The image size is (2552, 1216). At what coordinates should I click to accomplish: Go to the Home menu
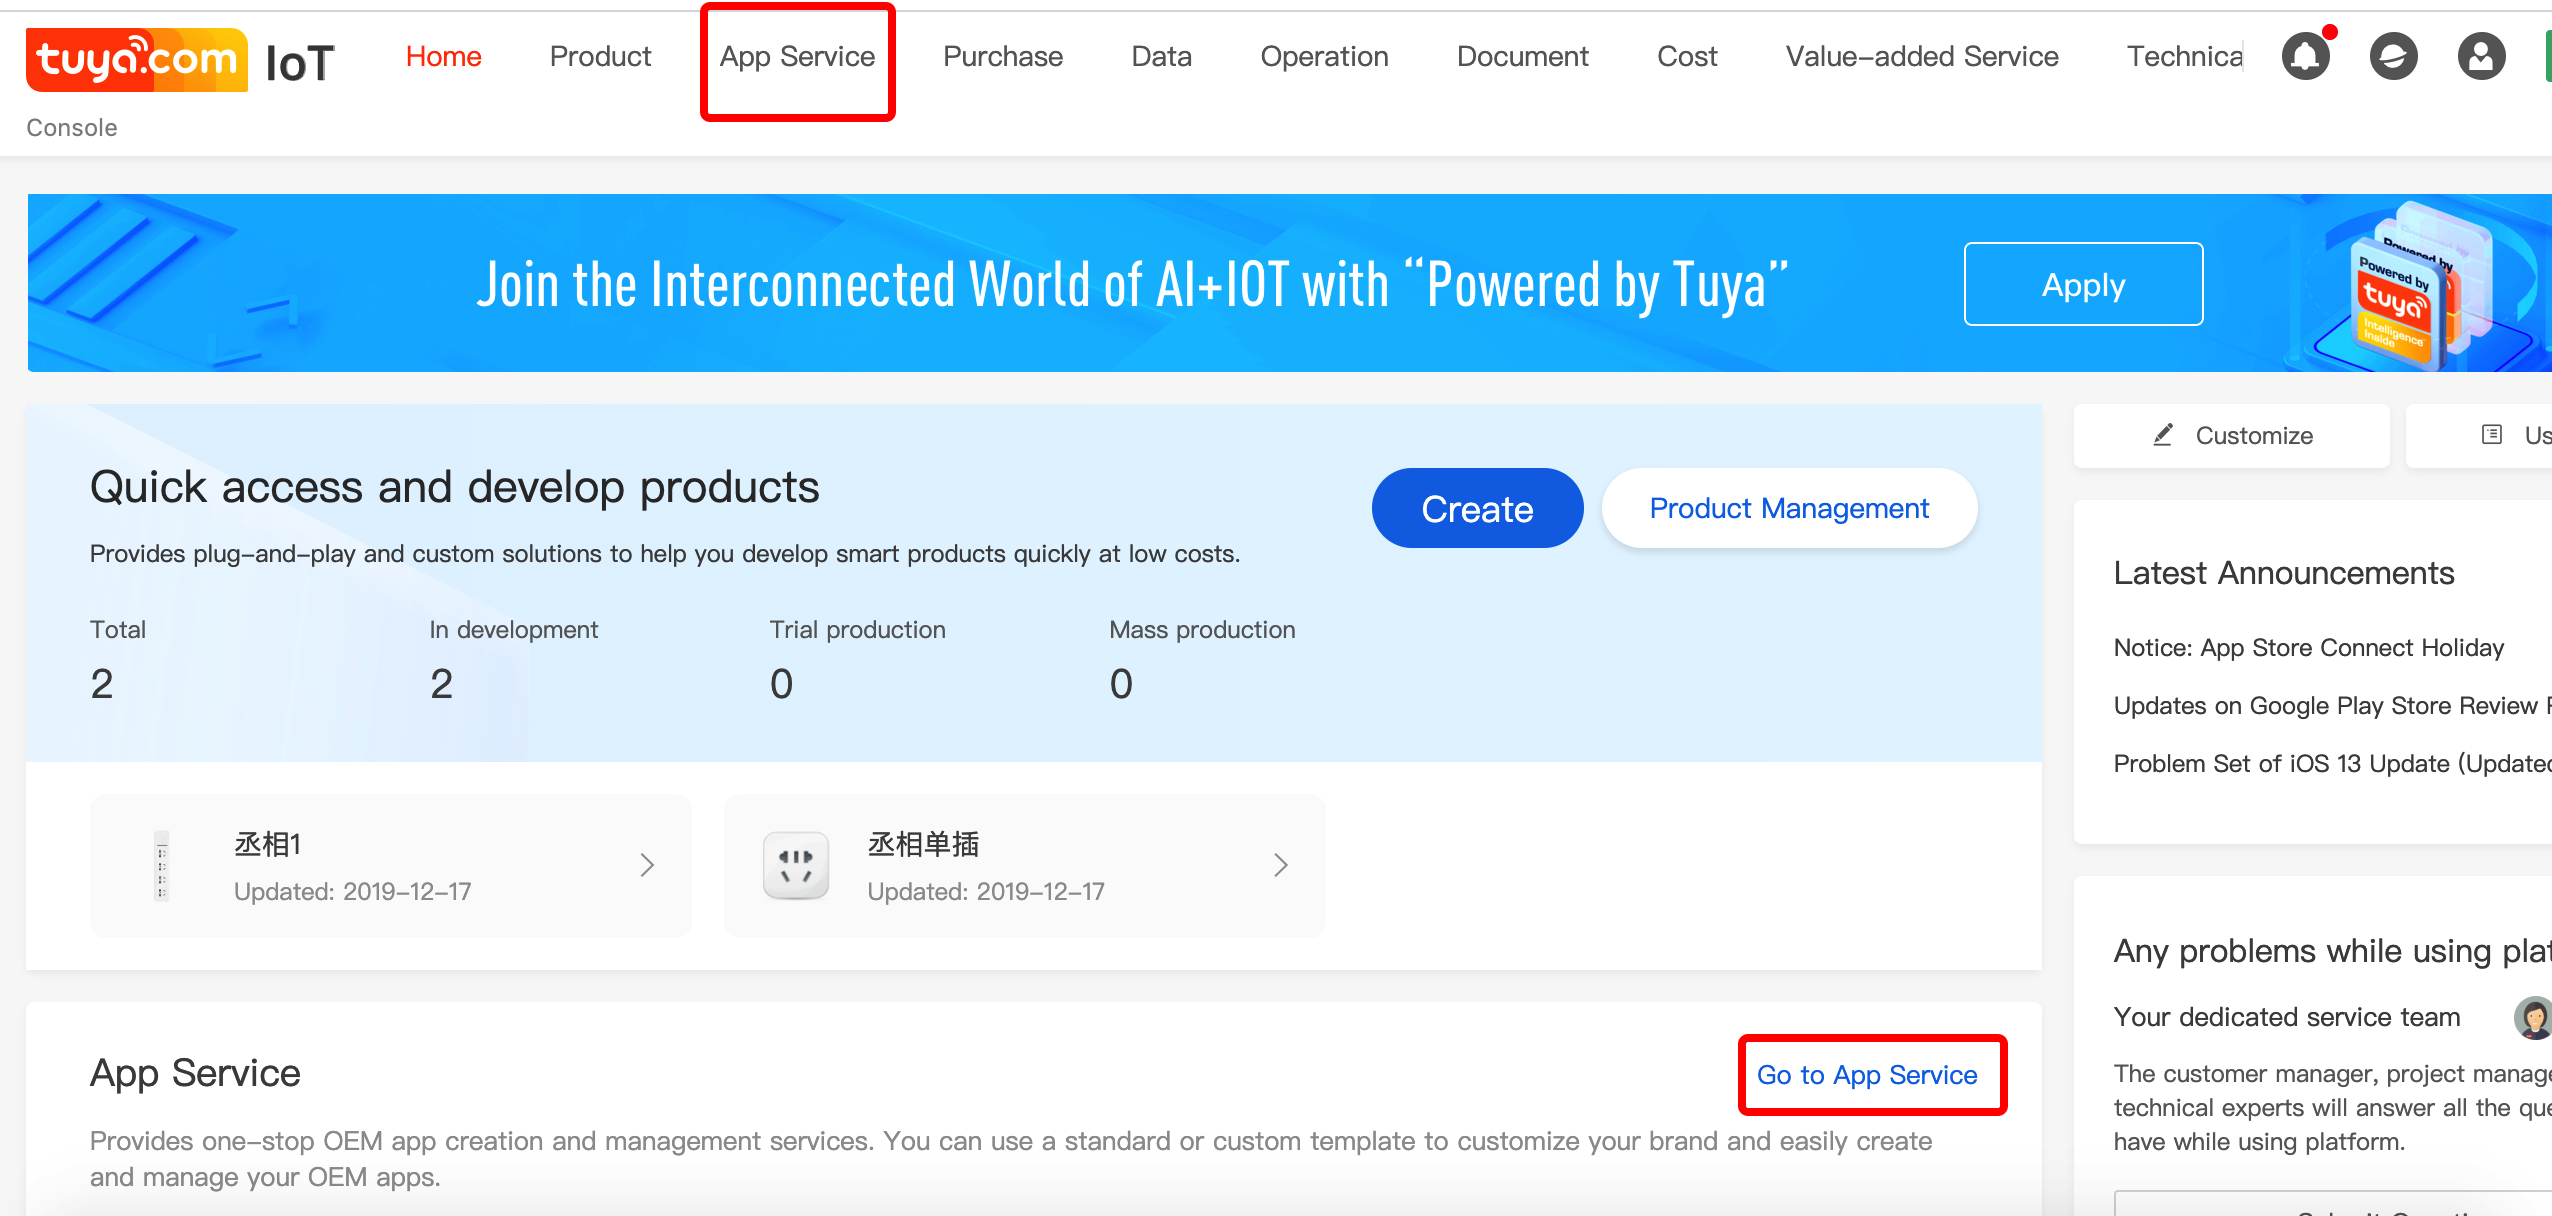tap(443, 56)
